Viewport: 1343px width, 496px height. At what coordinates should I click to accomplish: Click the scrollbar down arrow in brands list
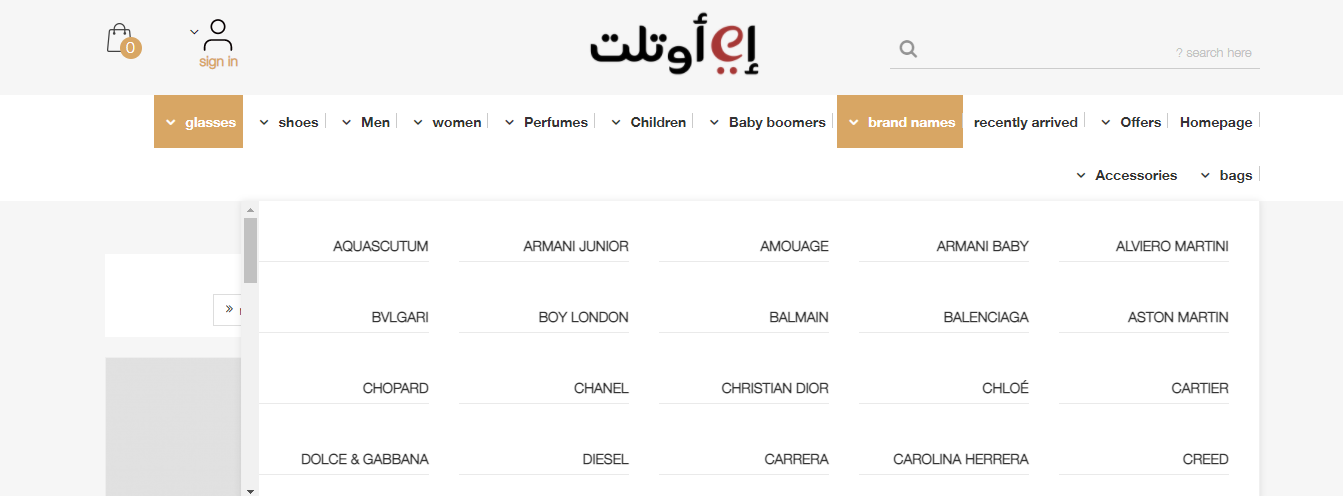250,490
